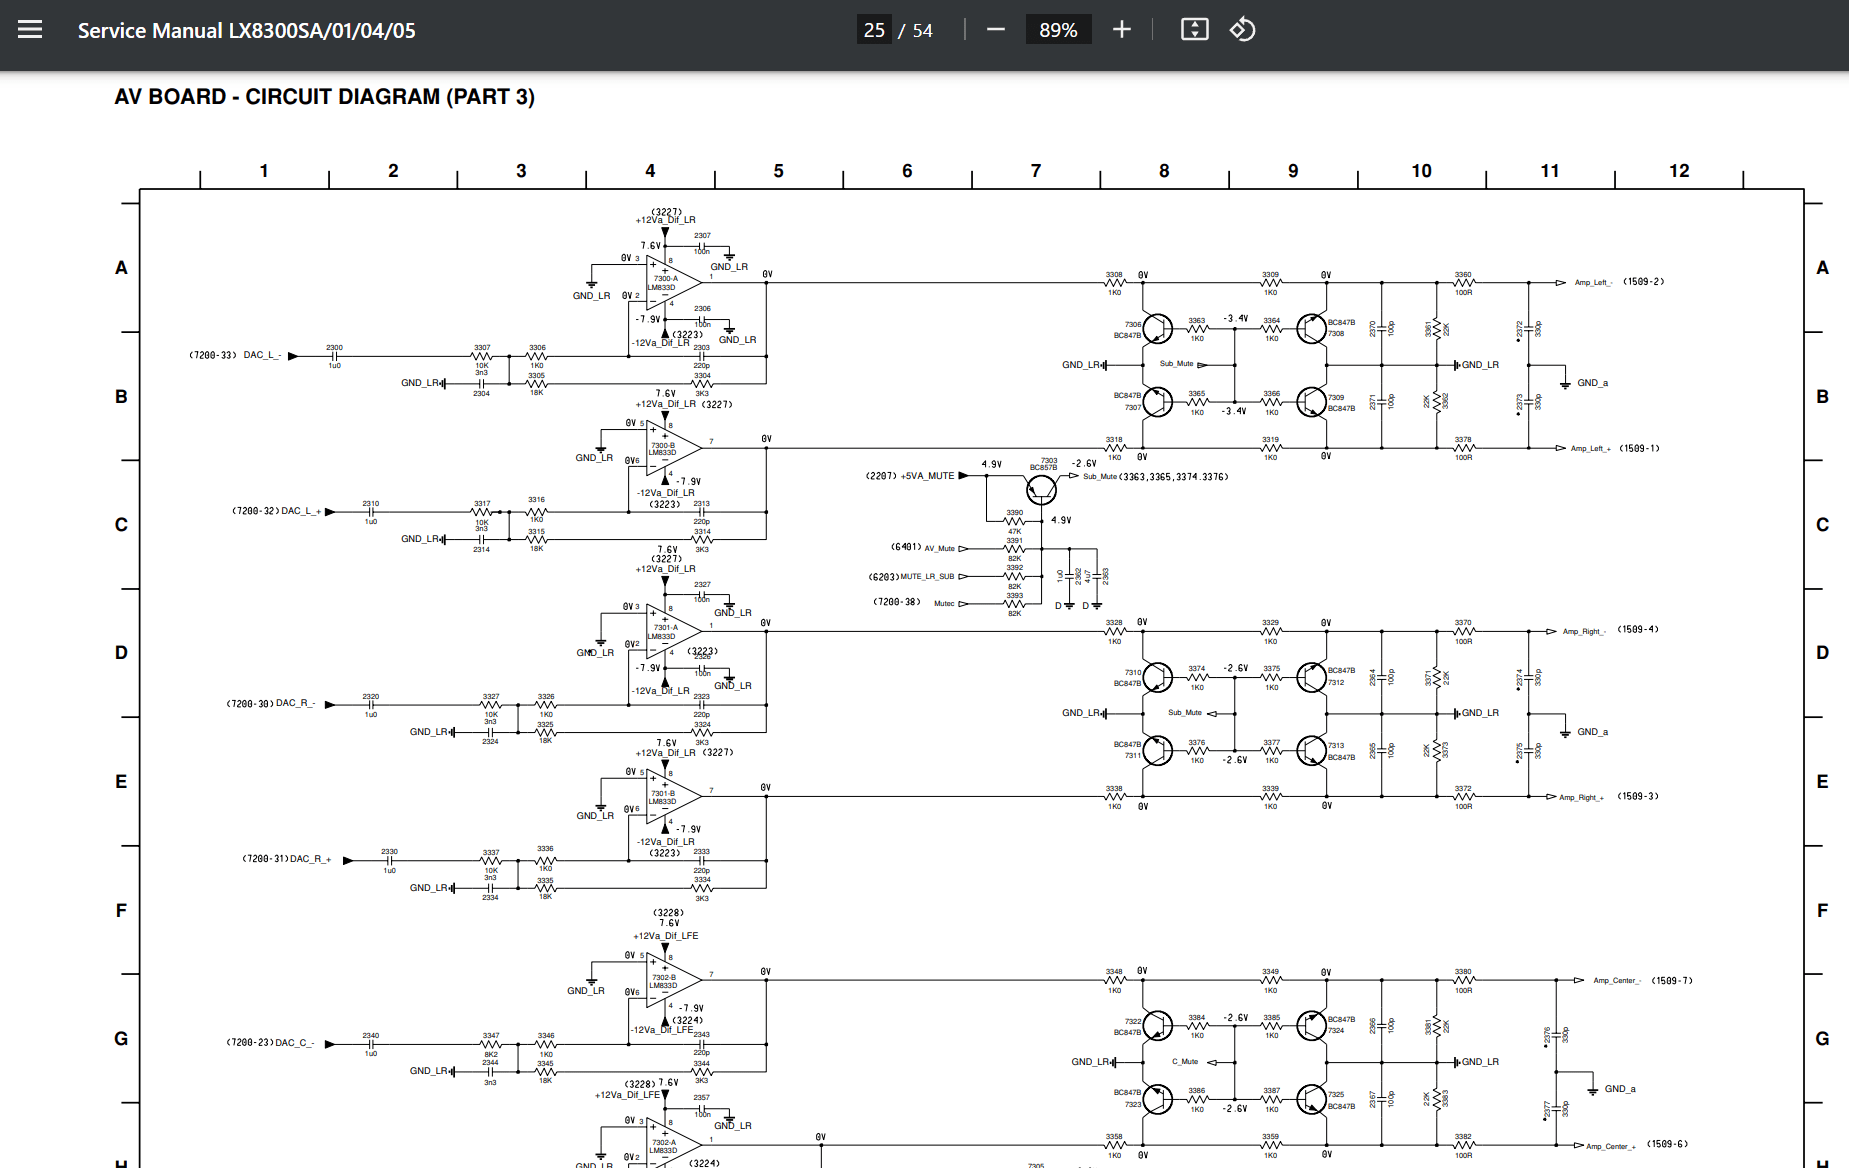Click the (2207) +5VA_MUTE label
The height and width of the screenshot is (1168, 1849).
[x=910, y=476]
